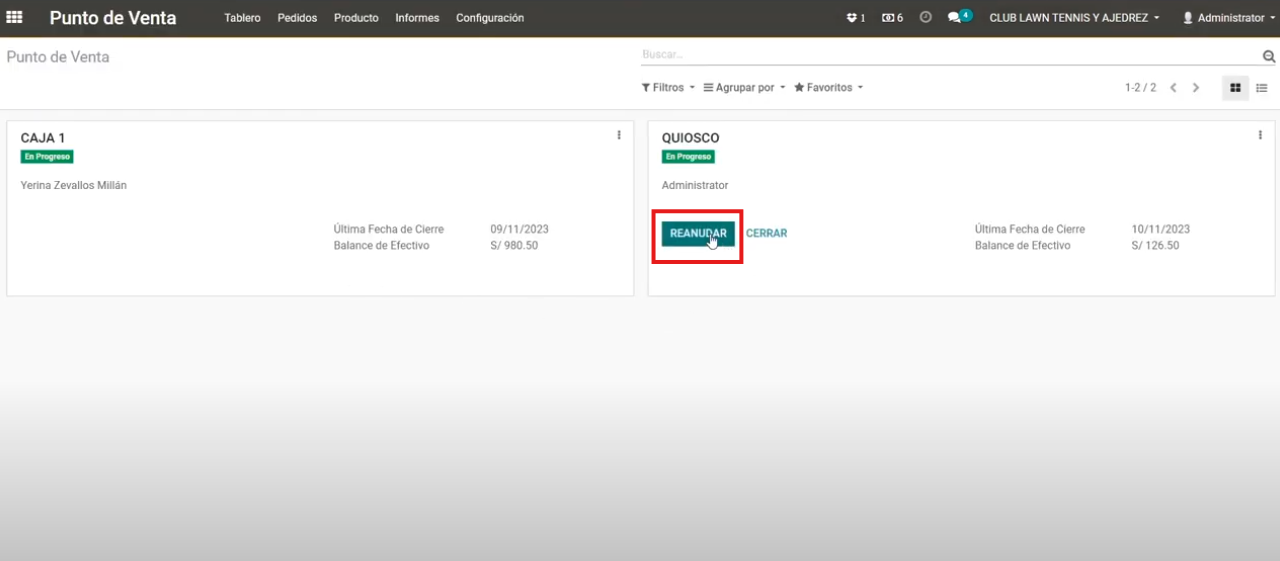The image size is (1280, 561).
Task: Open the Favoritos dropdown
Action: (x=828, y=88)
